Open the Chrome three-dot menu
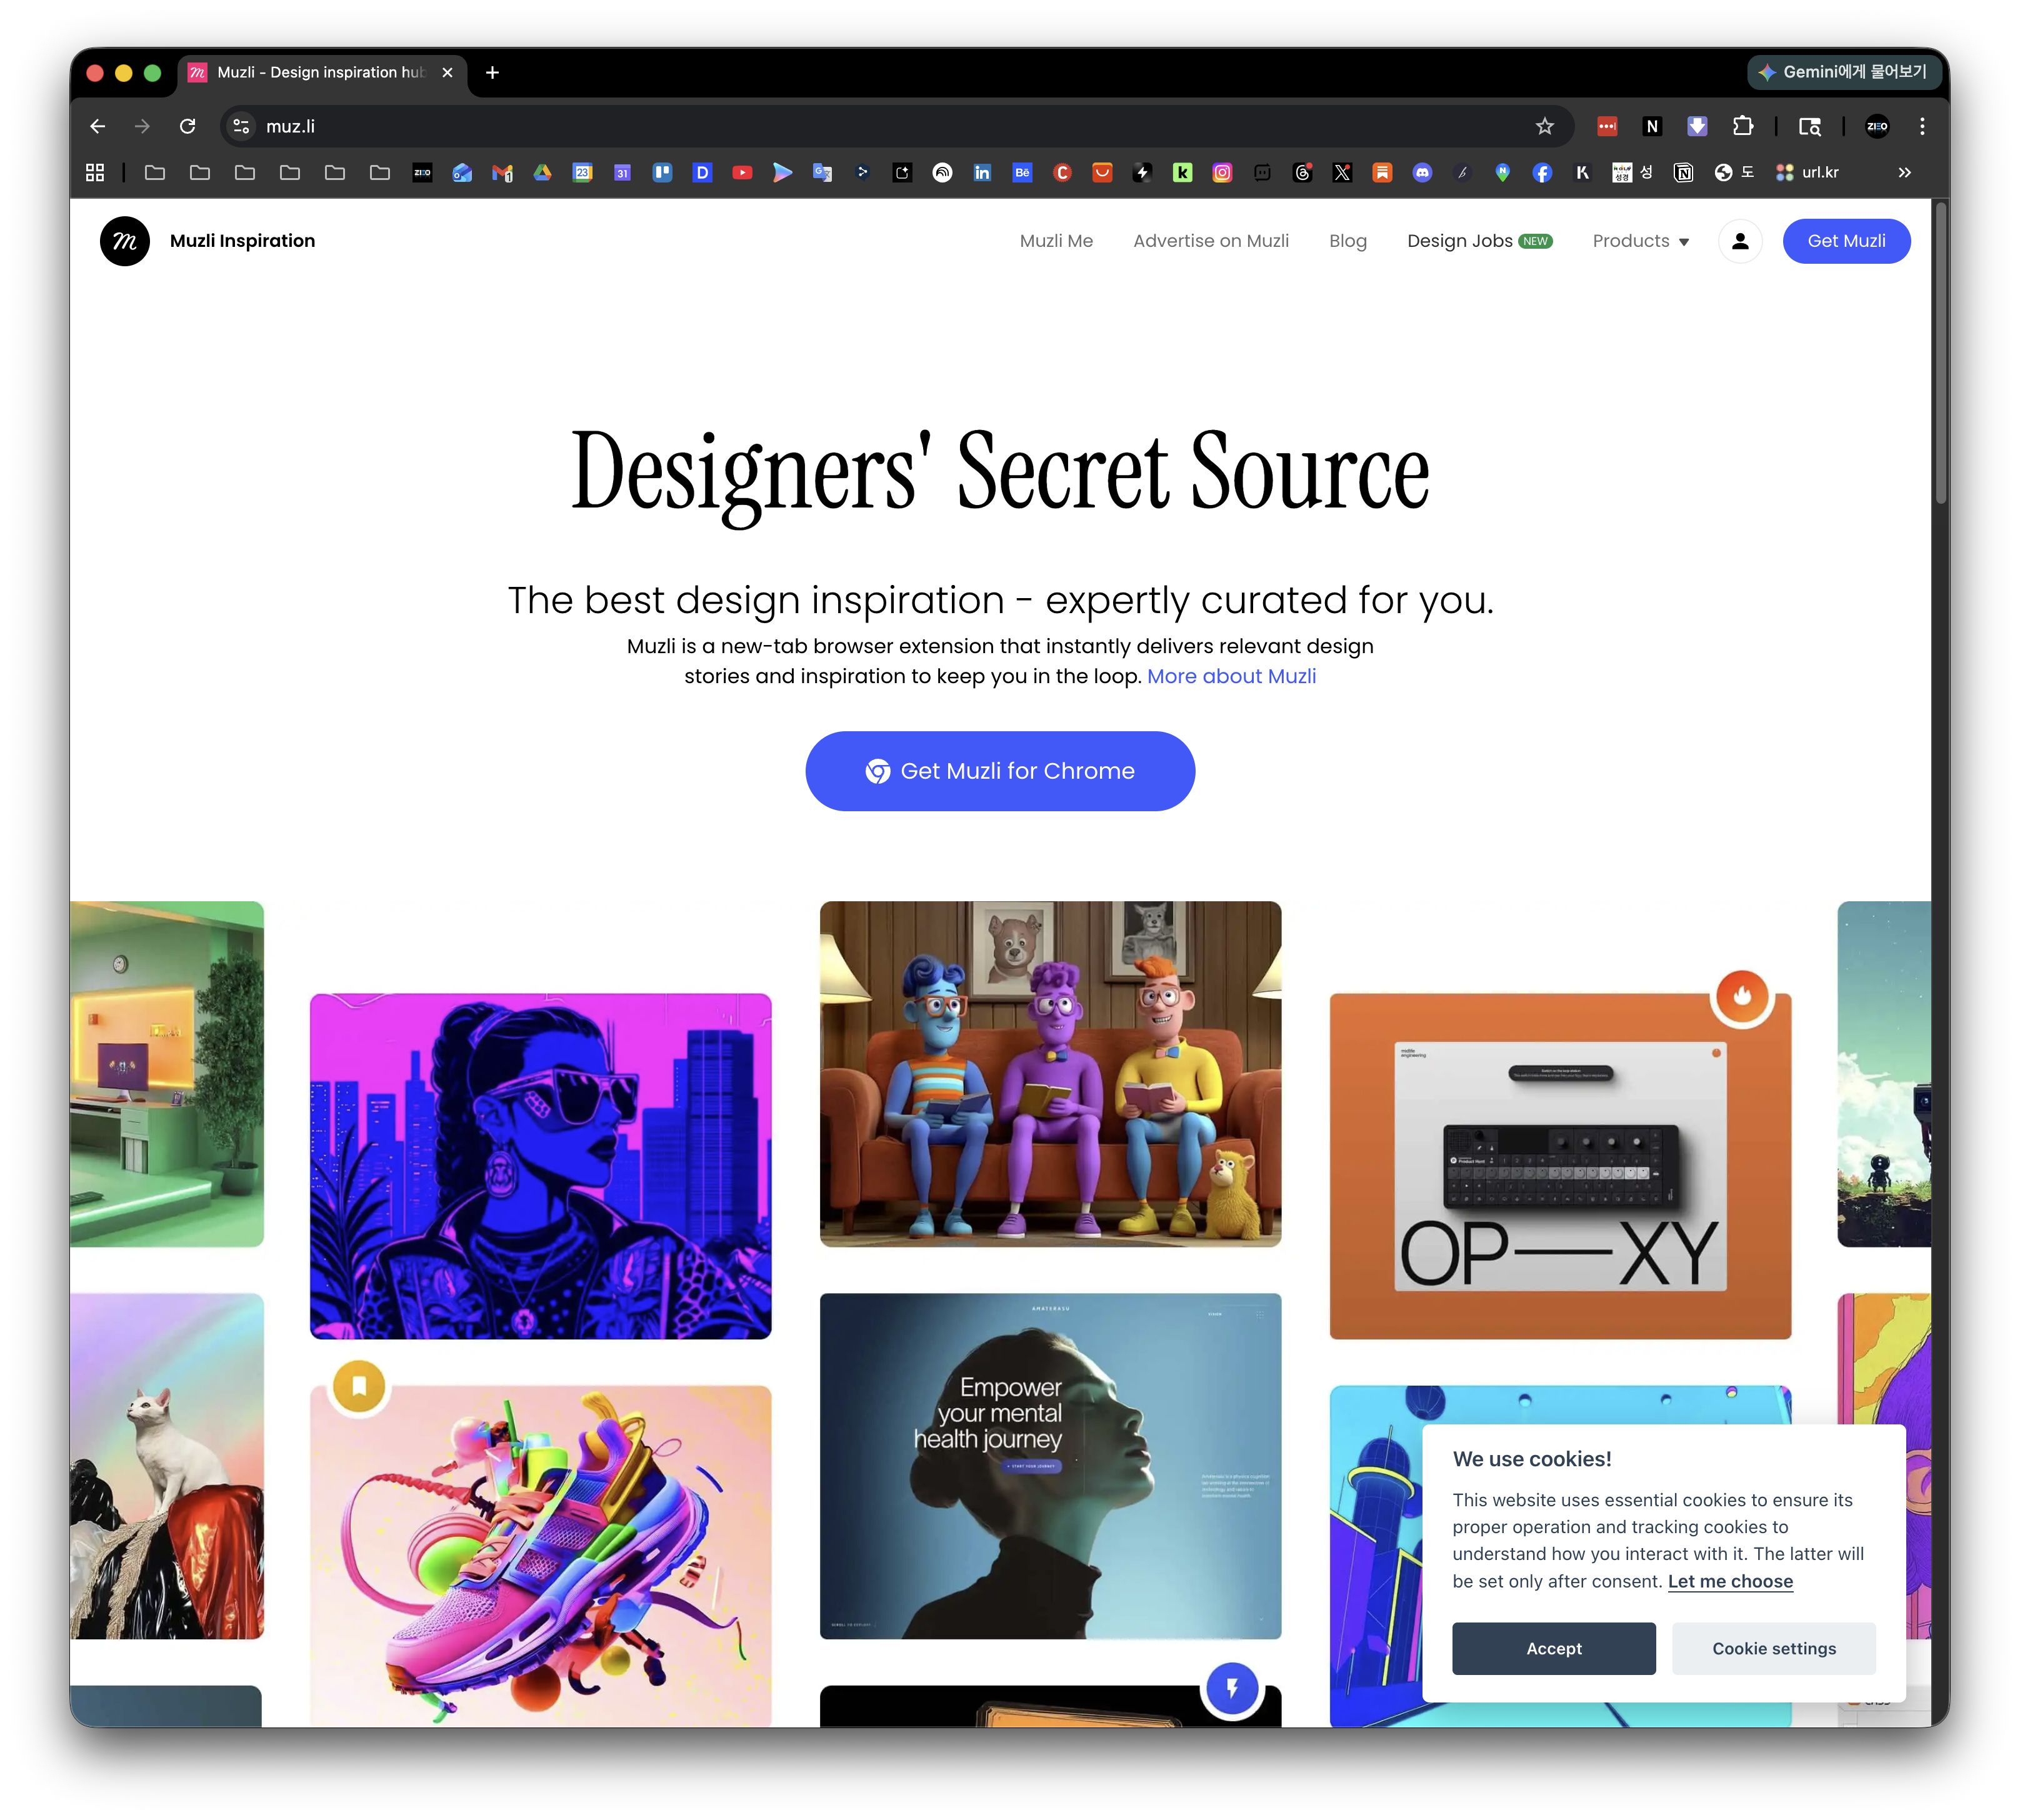 coord(1922,126)
